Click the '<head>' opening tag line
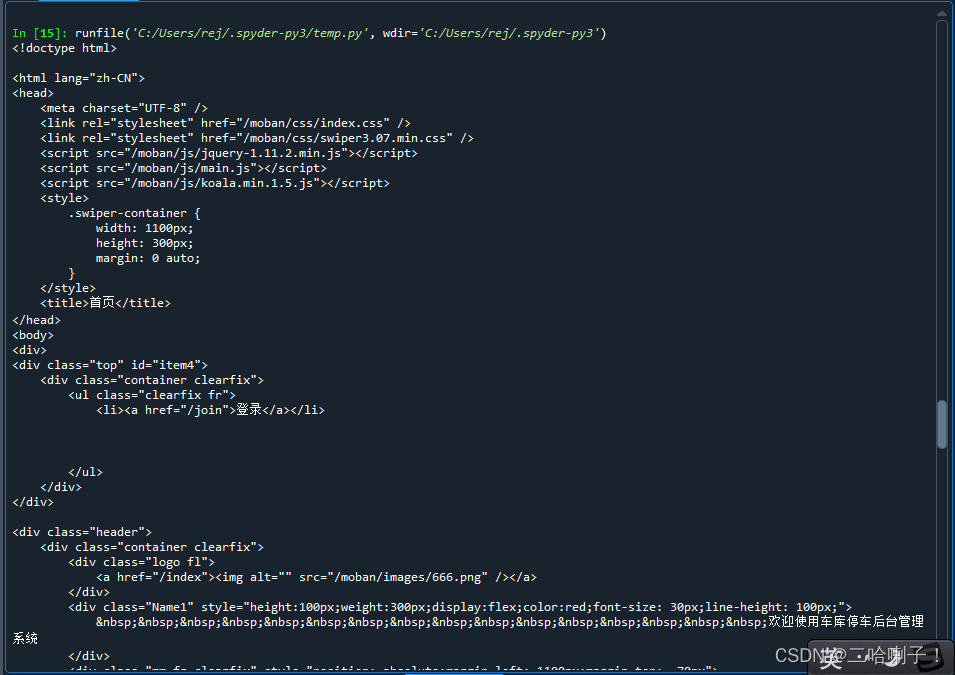 pyautogui.click(x=33, y=93)
